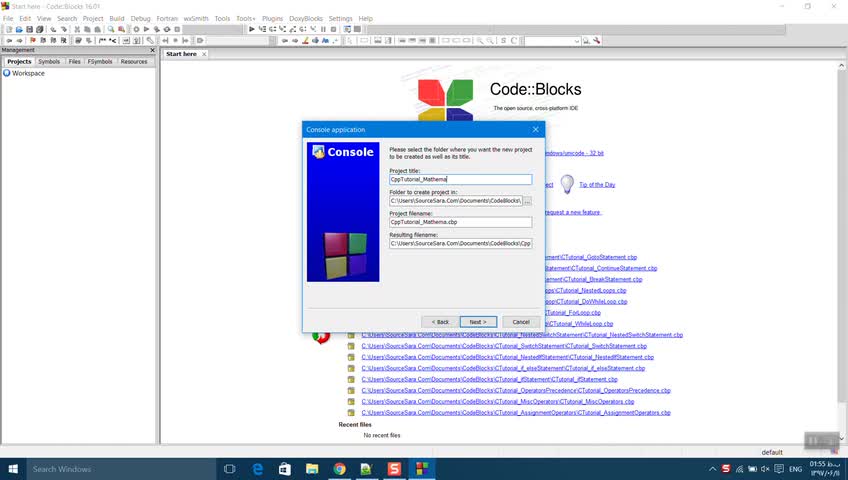Click the Project filename input field

click(x=460, y=222)
